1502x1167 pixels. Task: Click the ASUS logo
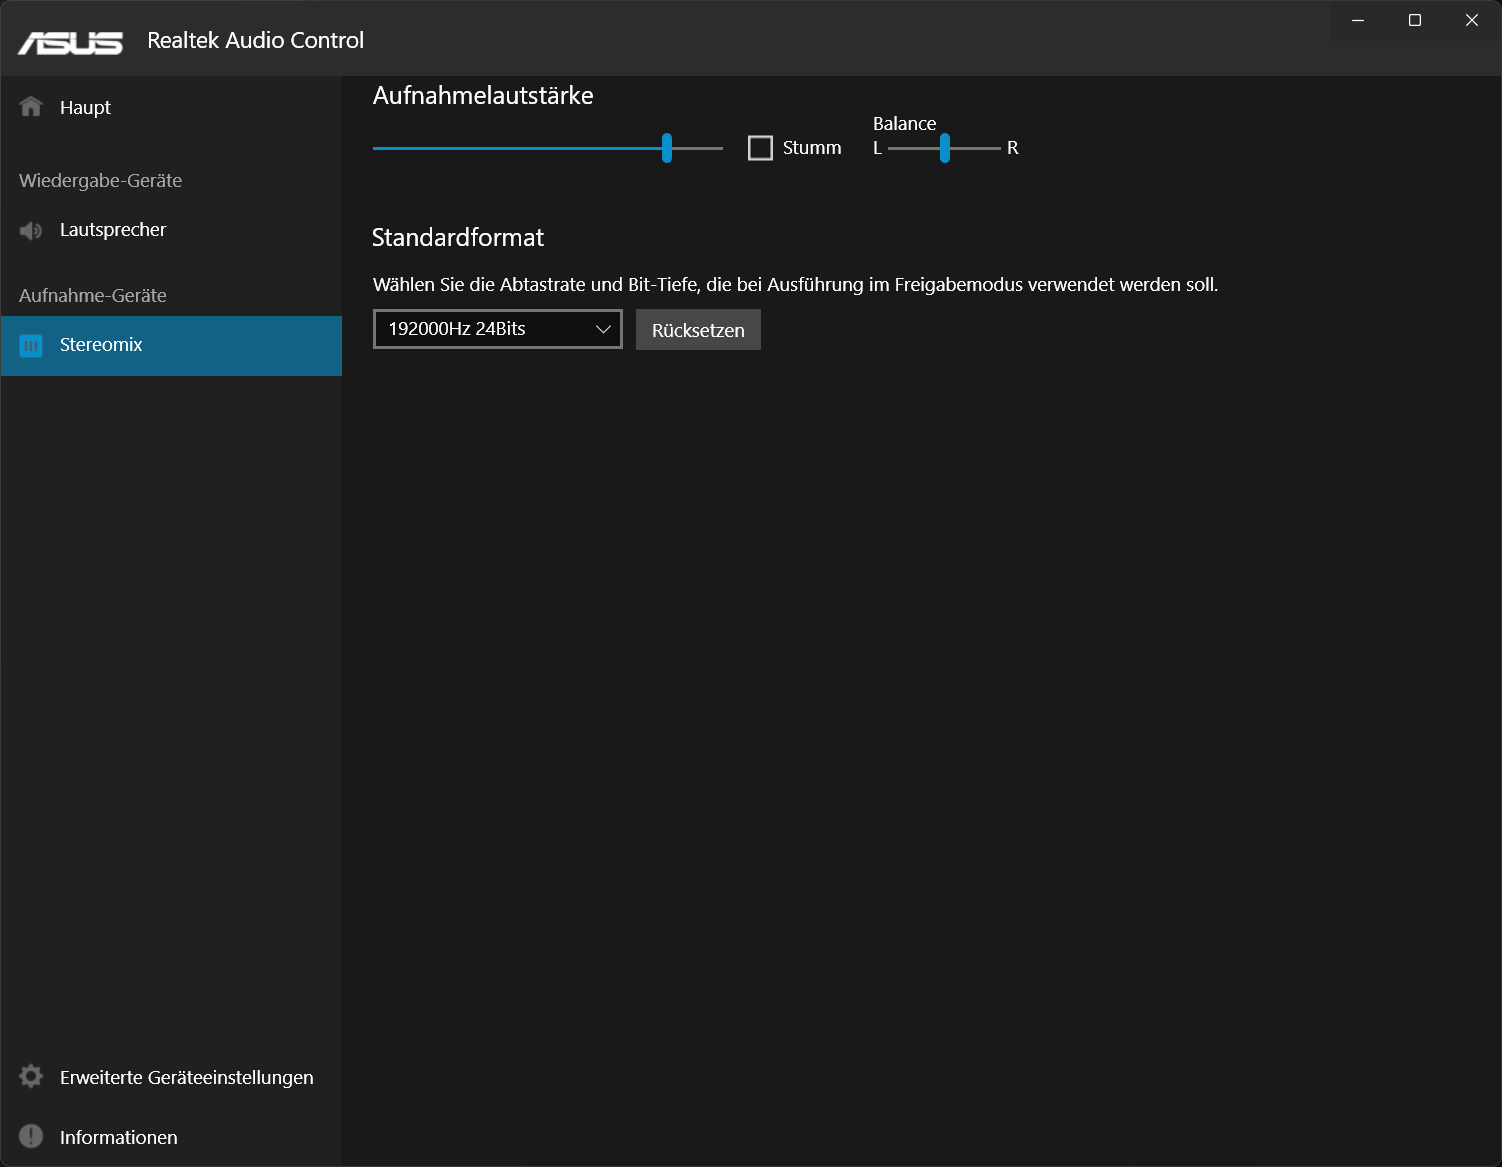pyautogui.click(x=70, y=42)
